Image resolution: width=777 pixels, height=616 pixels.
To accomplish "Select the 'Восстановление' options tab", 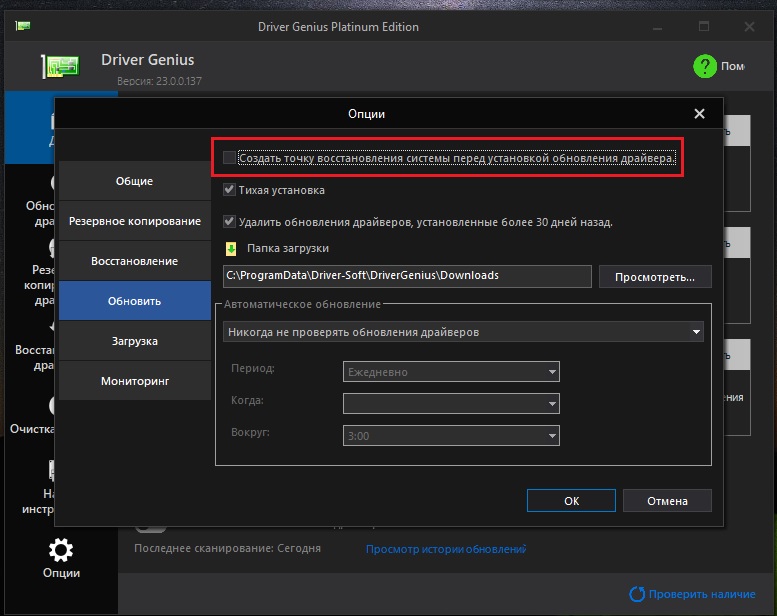I will [135, 261].
